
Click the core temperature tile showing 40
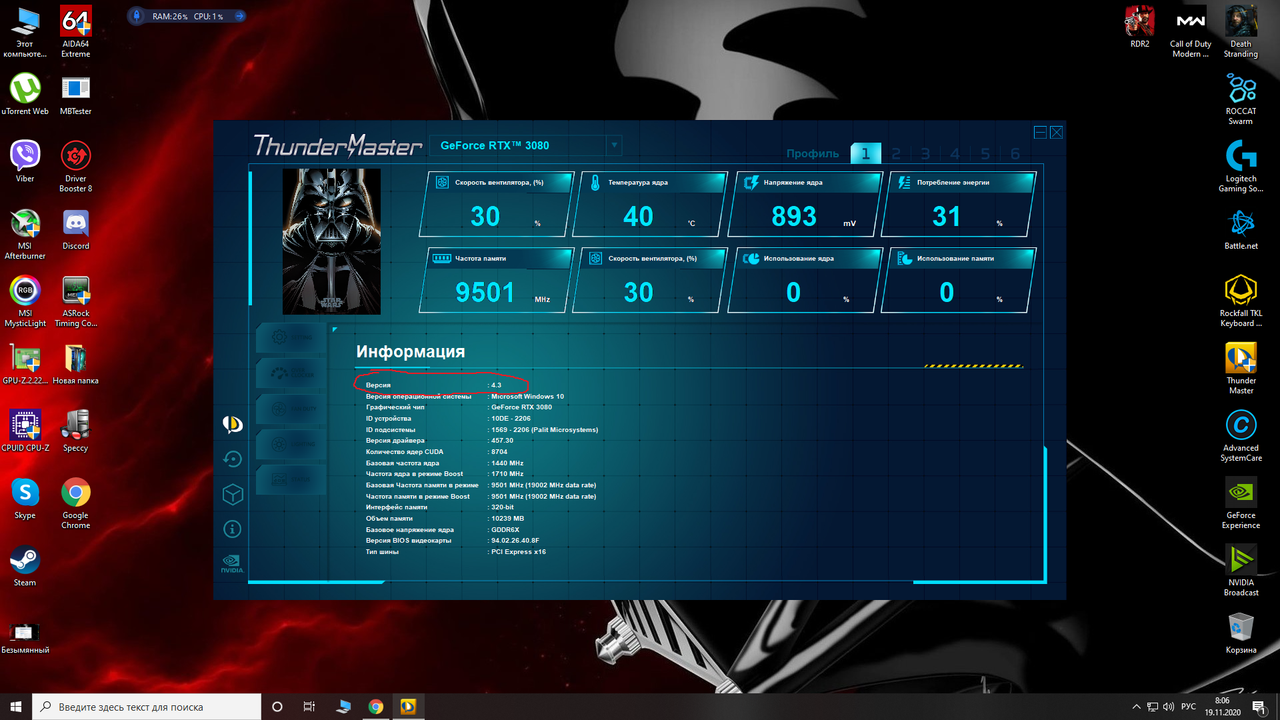[650, 204]
